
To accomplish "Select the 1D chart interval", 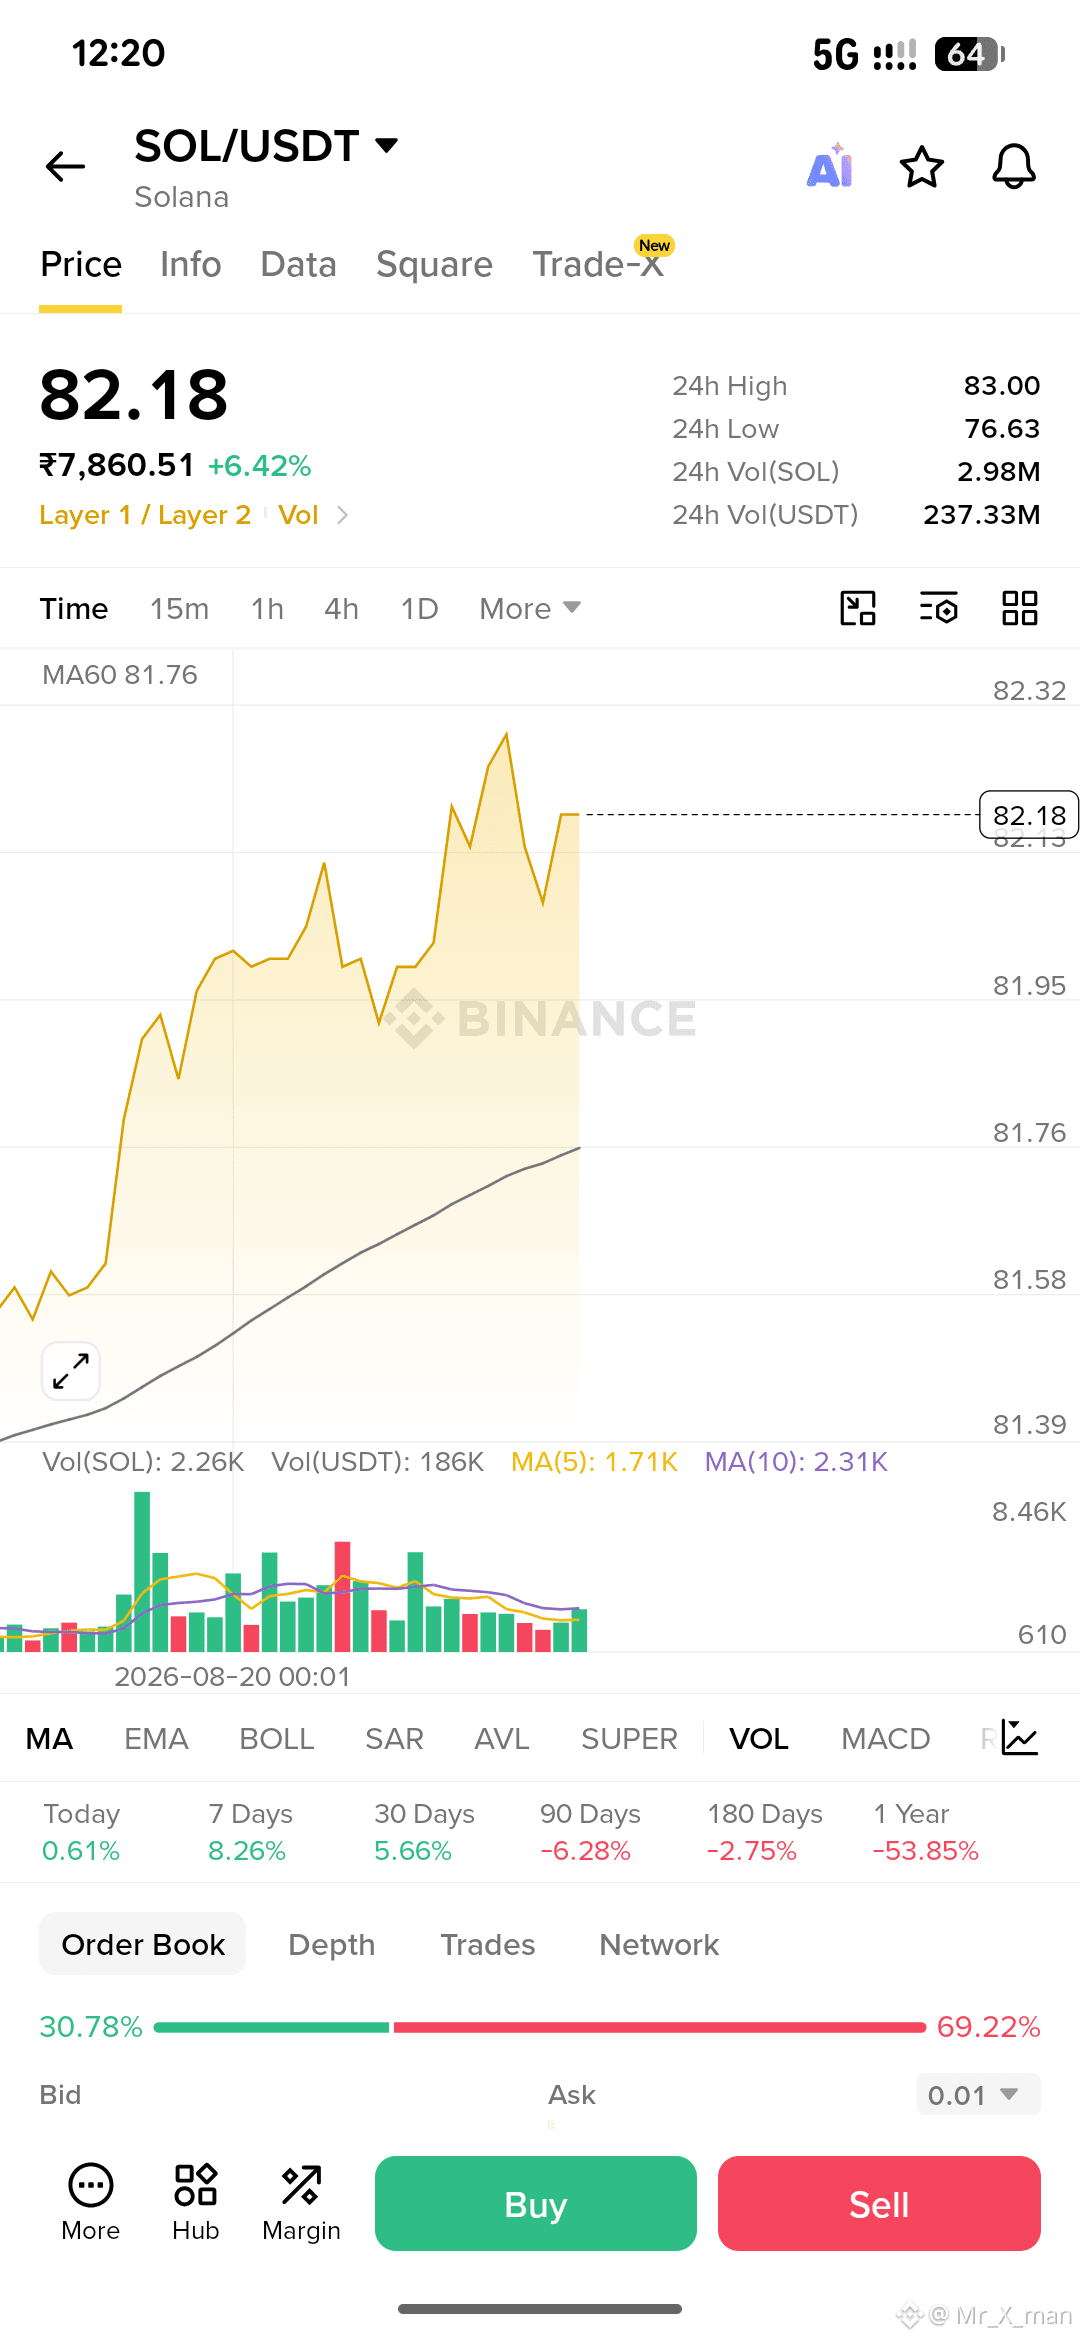I will tap(419, 609).
